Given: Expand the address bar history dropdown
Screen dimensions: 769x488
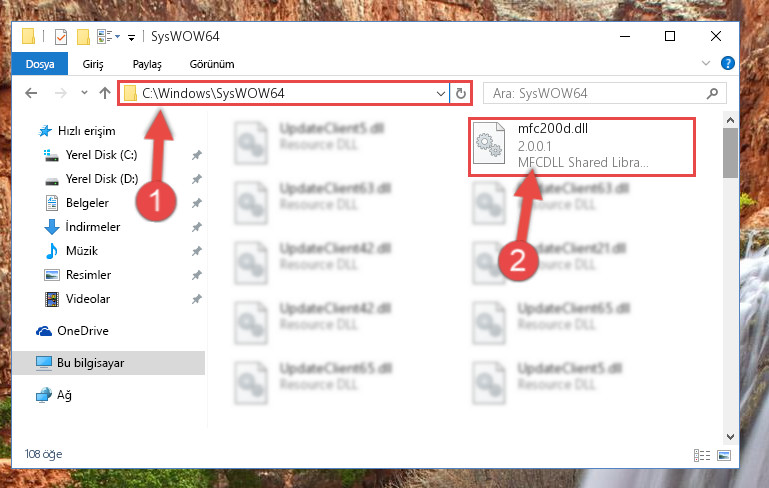Looking at the screenshot, I should (440, 93).
